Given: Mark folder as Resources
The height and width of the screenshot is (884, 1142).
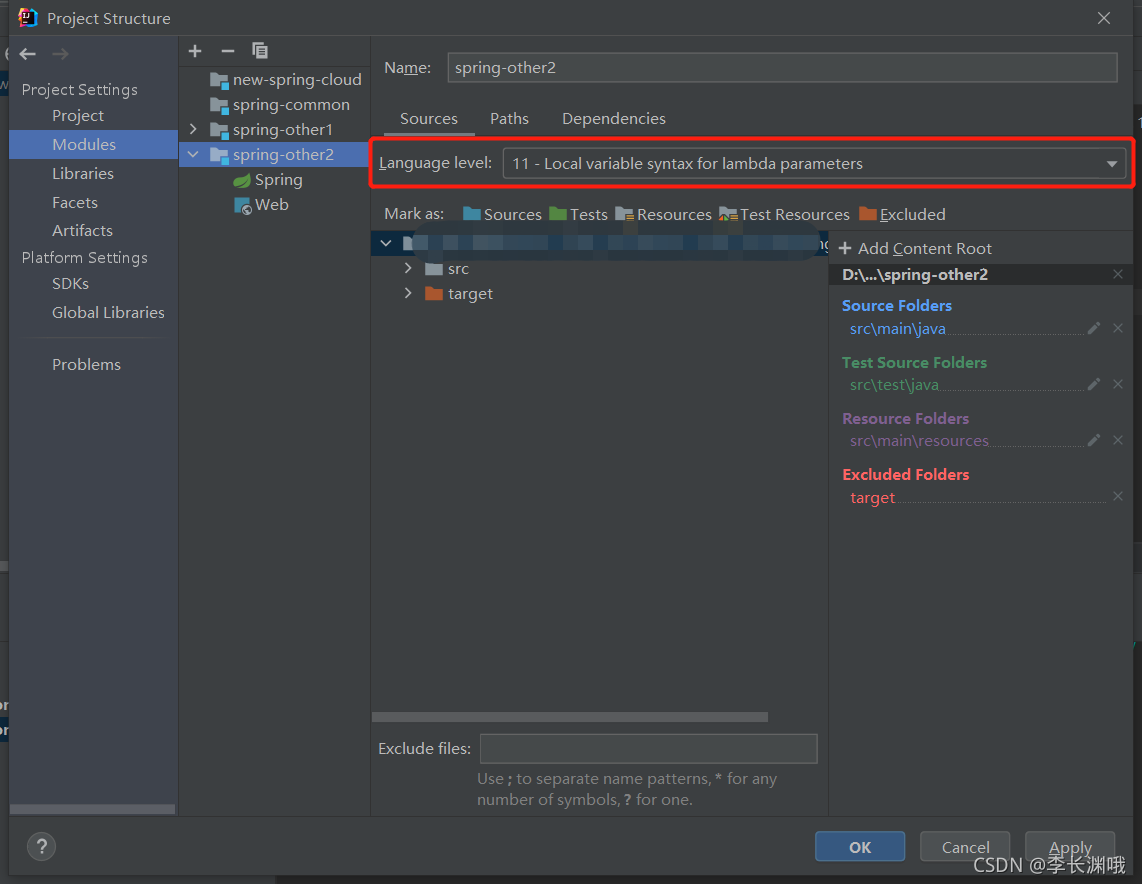Looking at the screenshot, I should pos(663,214).
